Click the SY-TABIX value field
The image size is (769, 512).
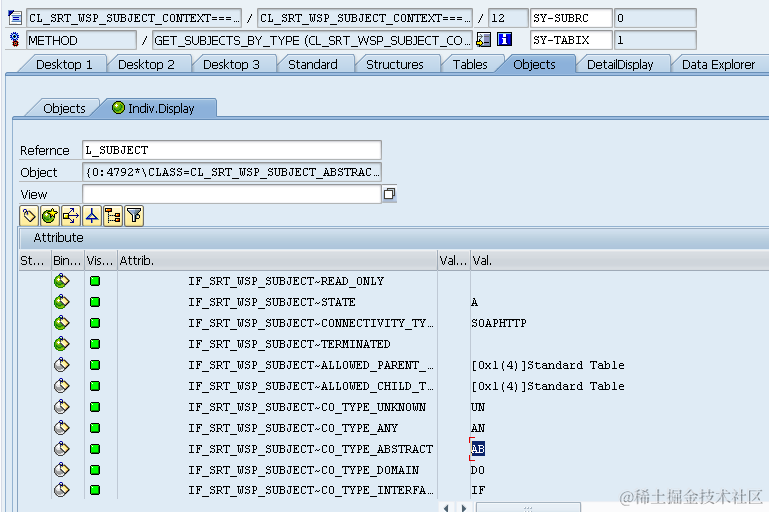click(655, 40)
